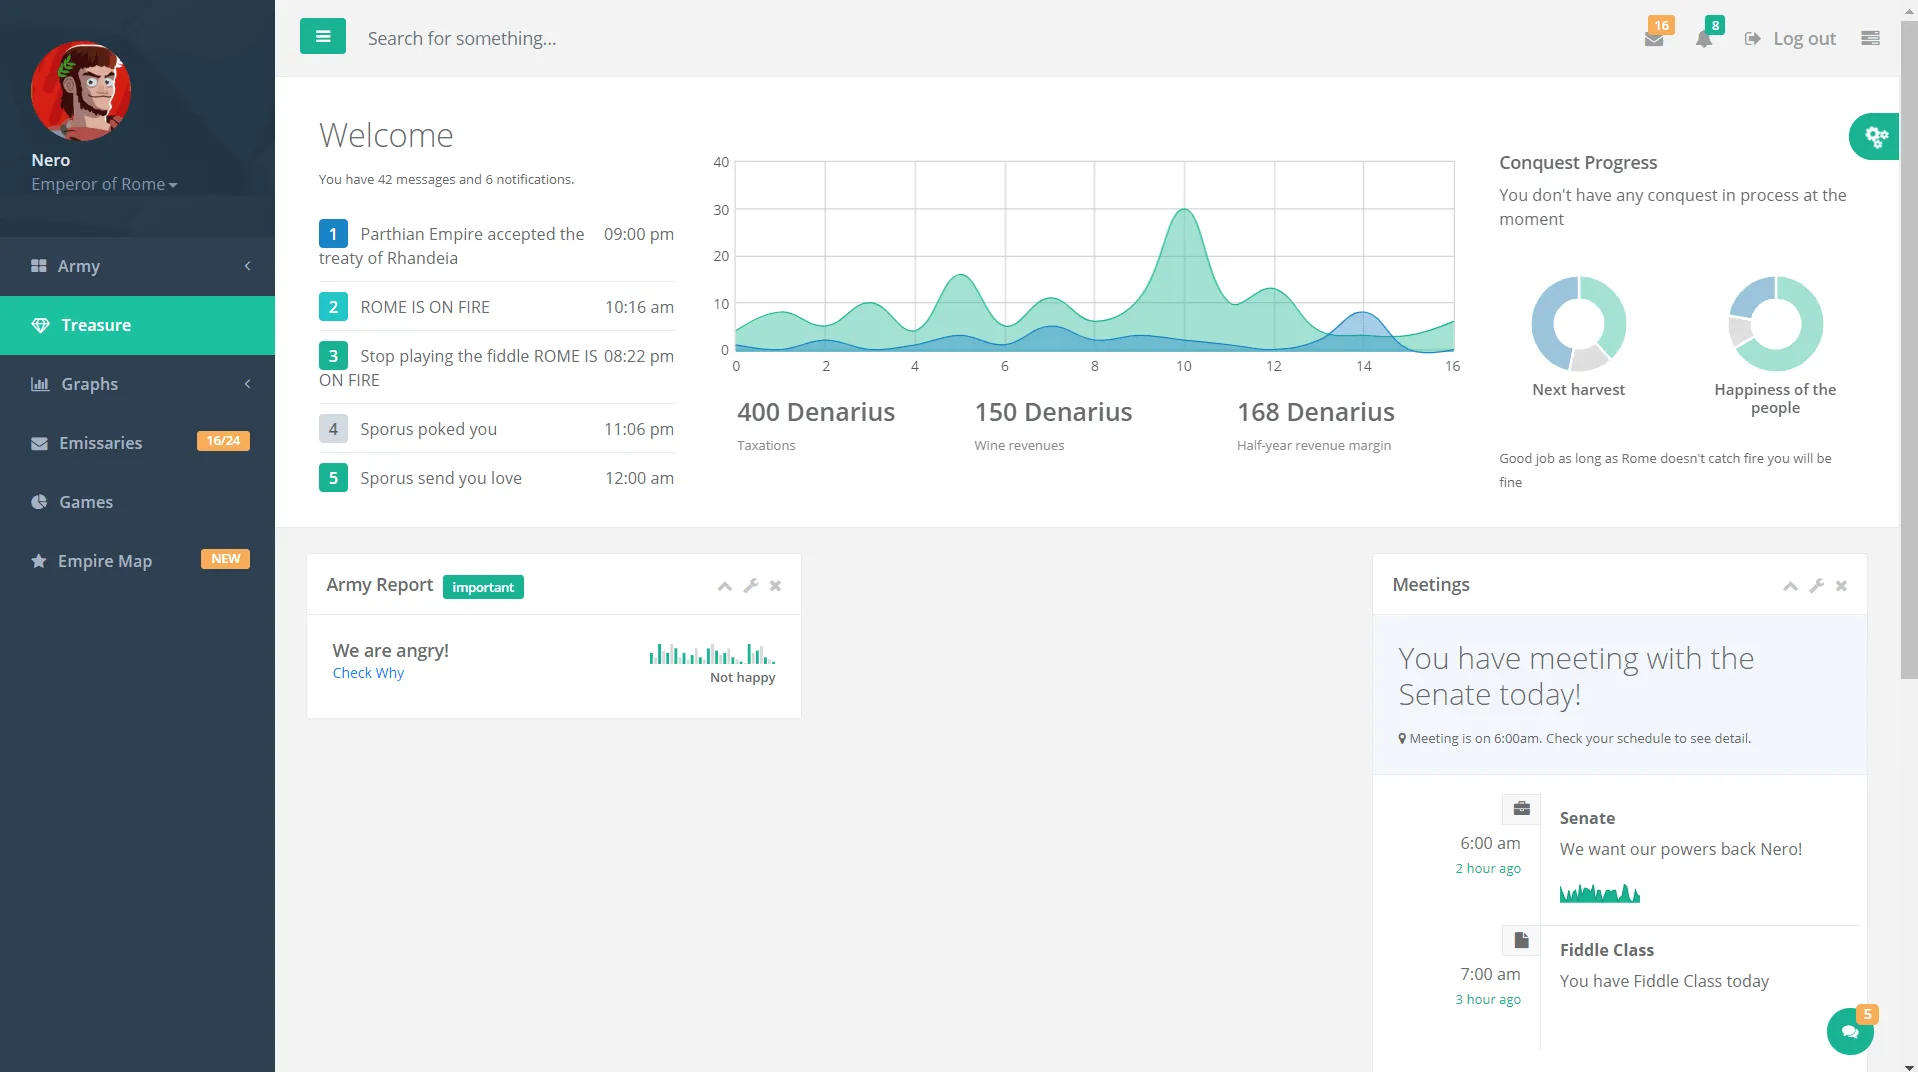Viewport: 1918px width, 1072px height.
Task: Click the green gears theme configuration button
Action: 1874,136
